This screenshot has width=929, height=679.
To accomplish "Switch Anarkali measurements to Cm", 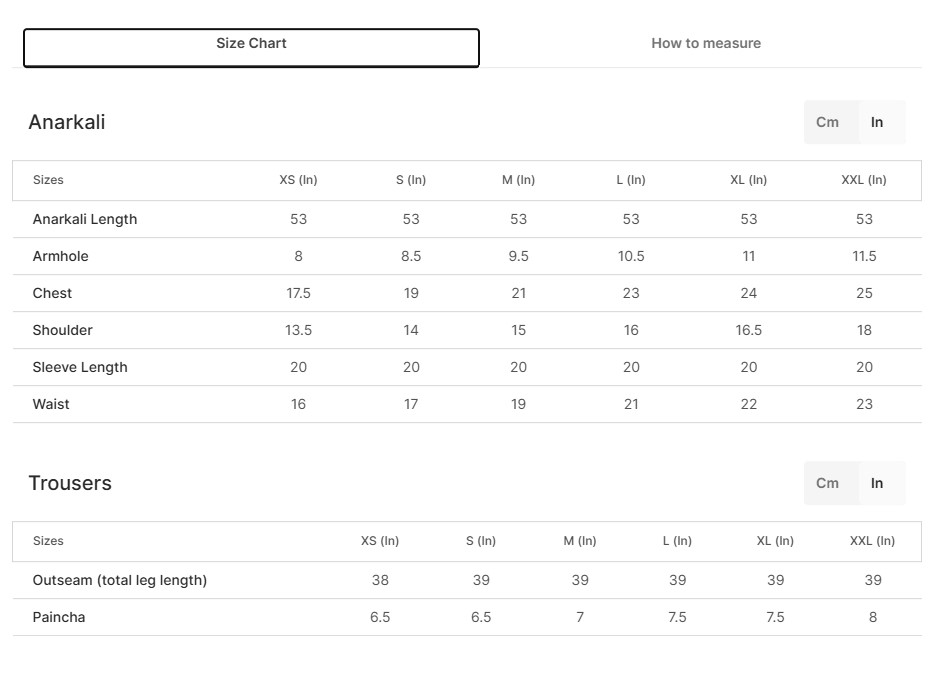I will (827, 122).
